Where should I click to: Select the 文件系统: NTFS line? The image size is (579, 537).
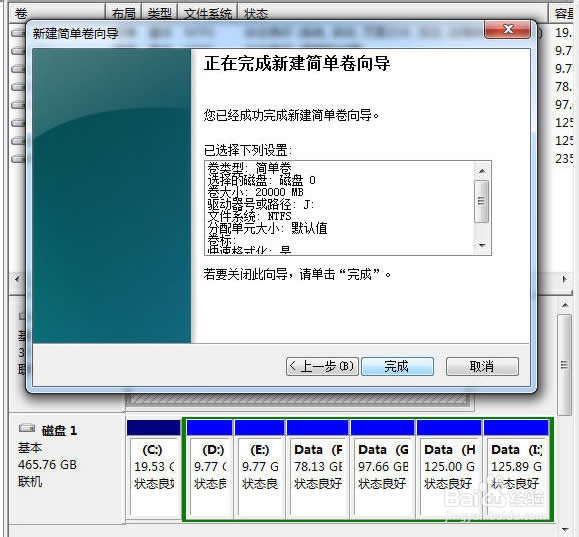249,216
